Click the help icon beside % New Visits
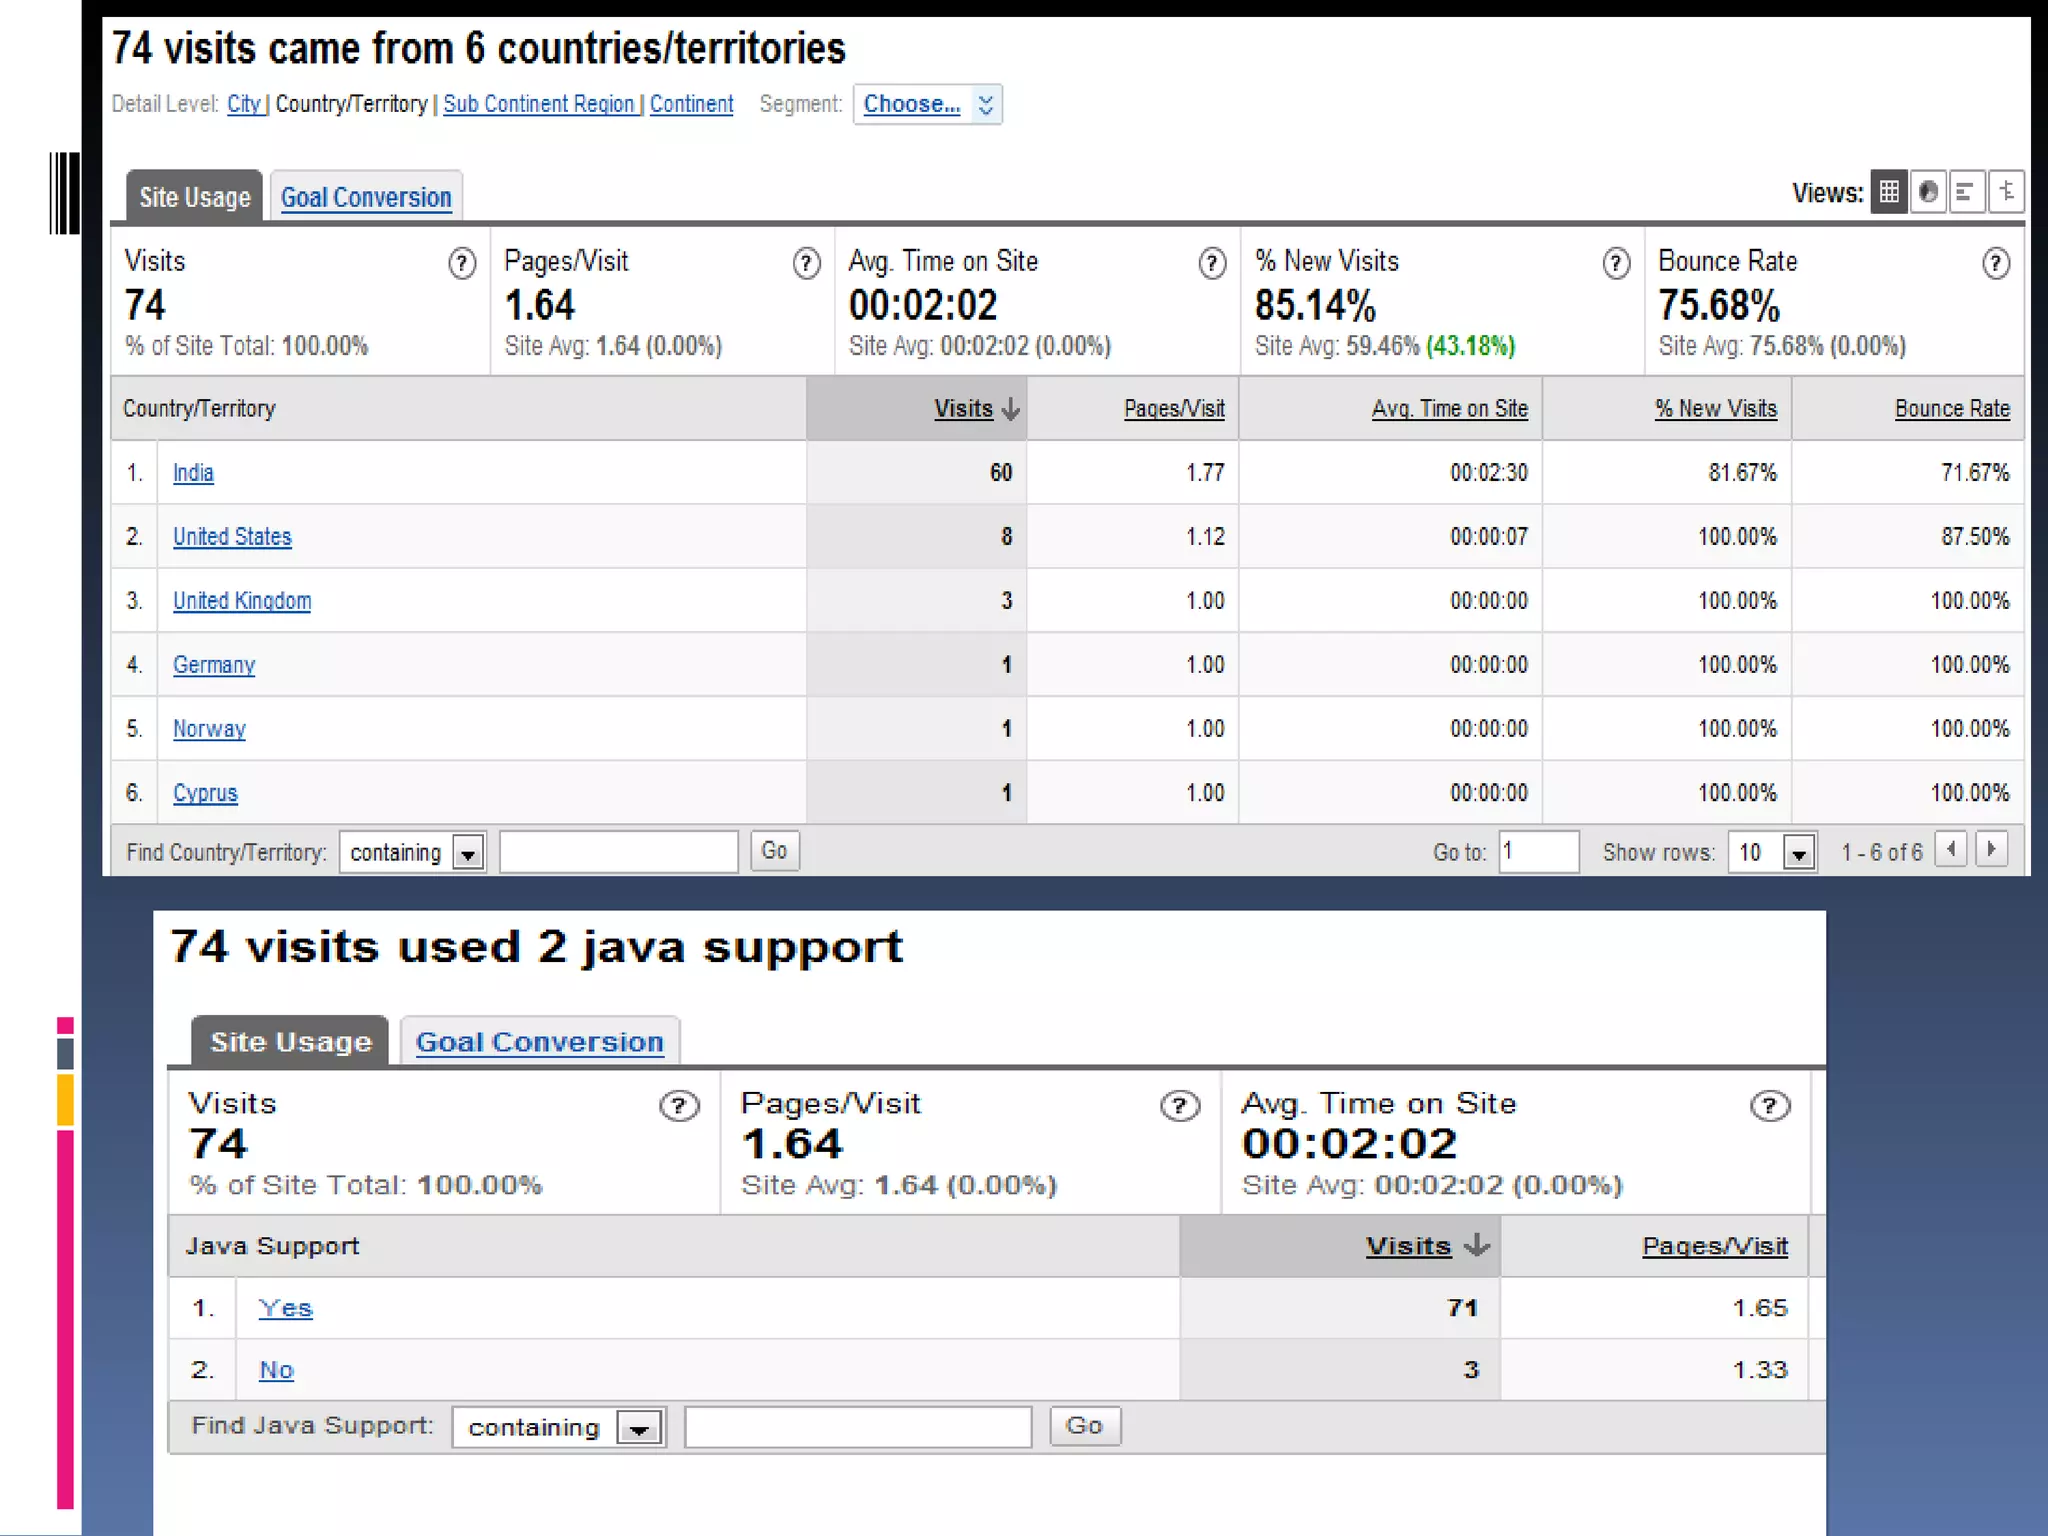This screenshot has height=1536, width=2048. pyautogui.click(x=1615, y=264)
